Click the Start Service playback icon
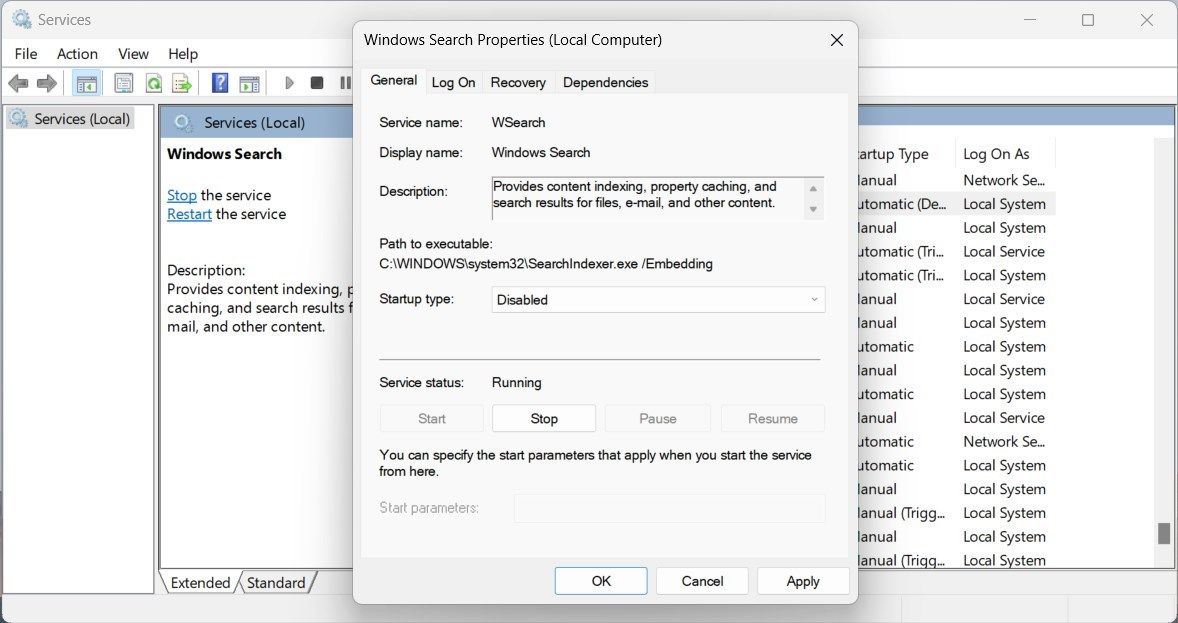This screenshot has height=623, width=1178. coord(289,82)
